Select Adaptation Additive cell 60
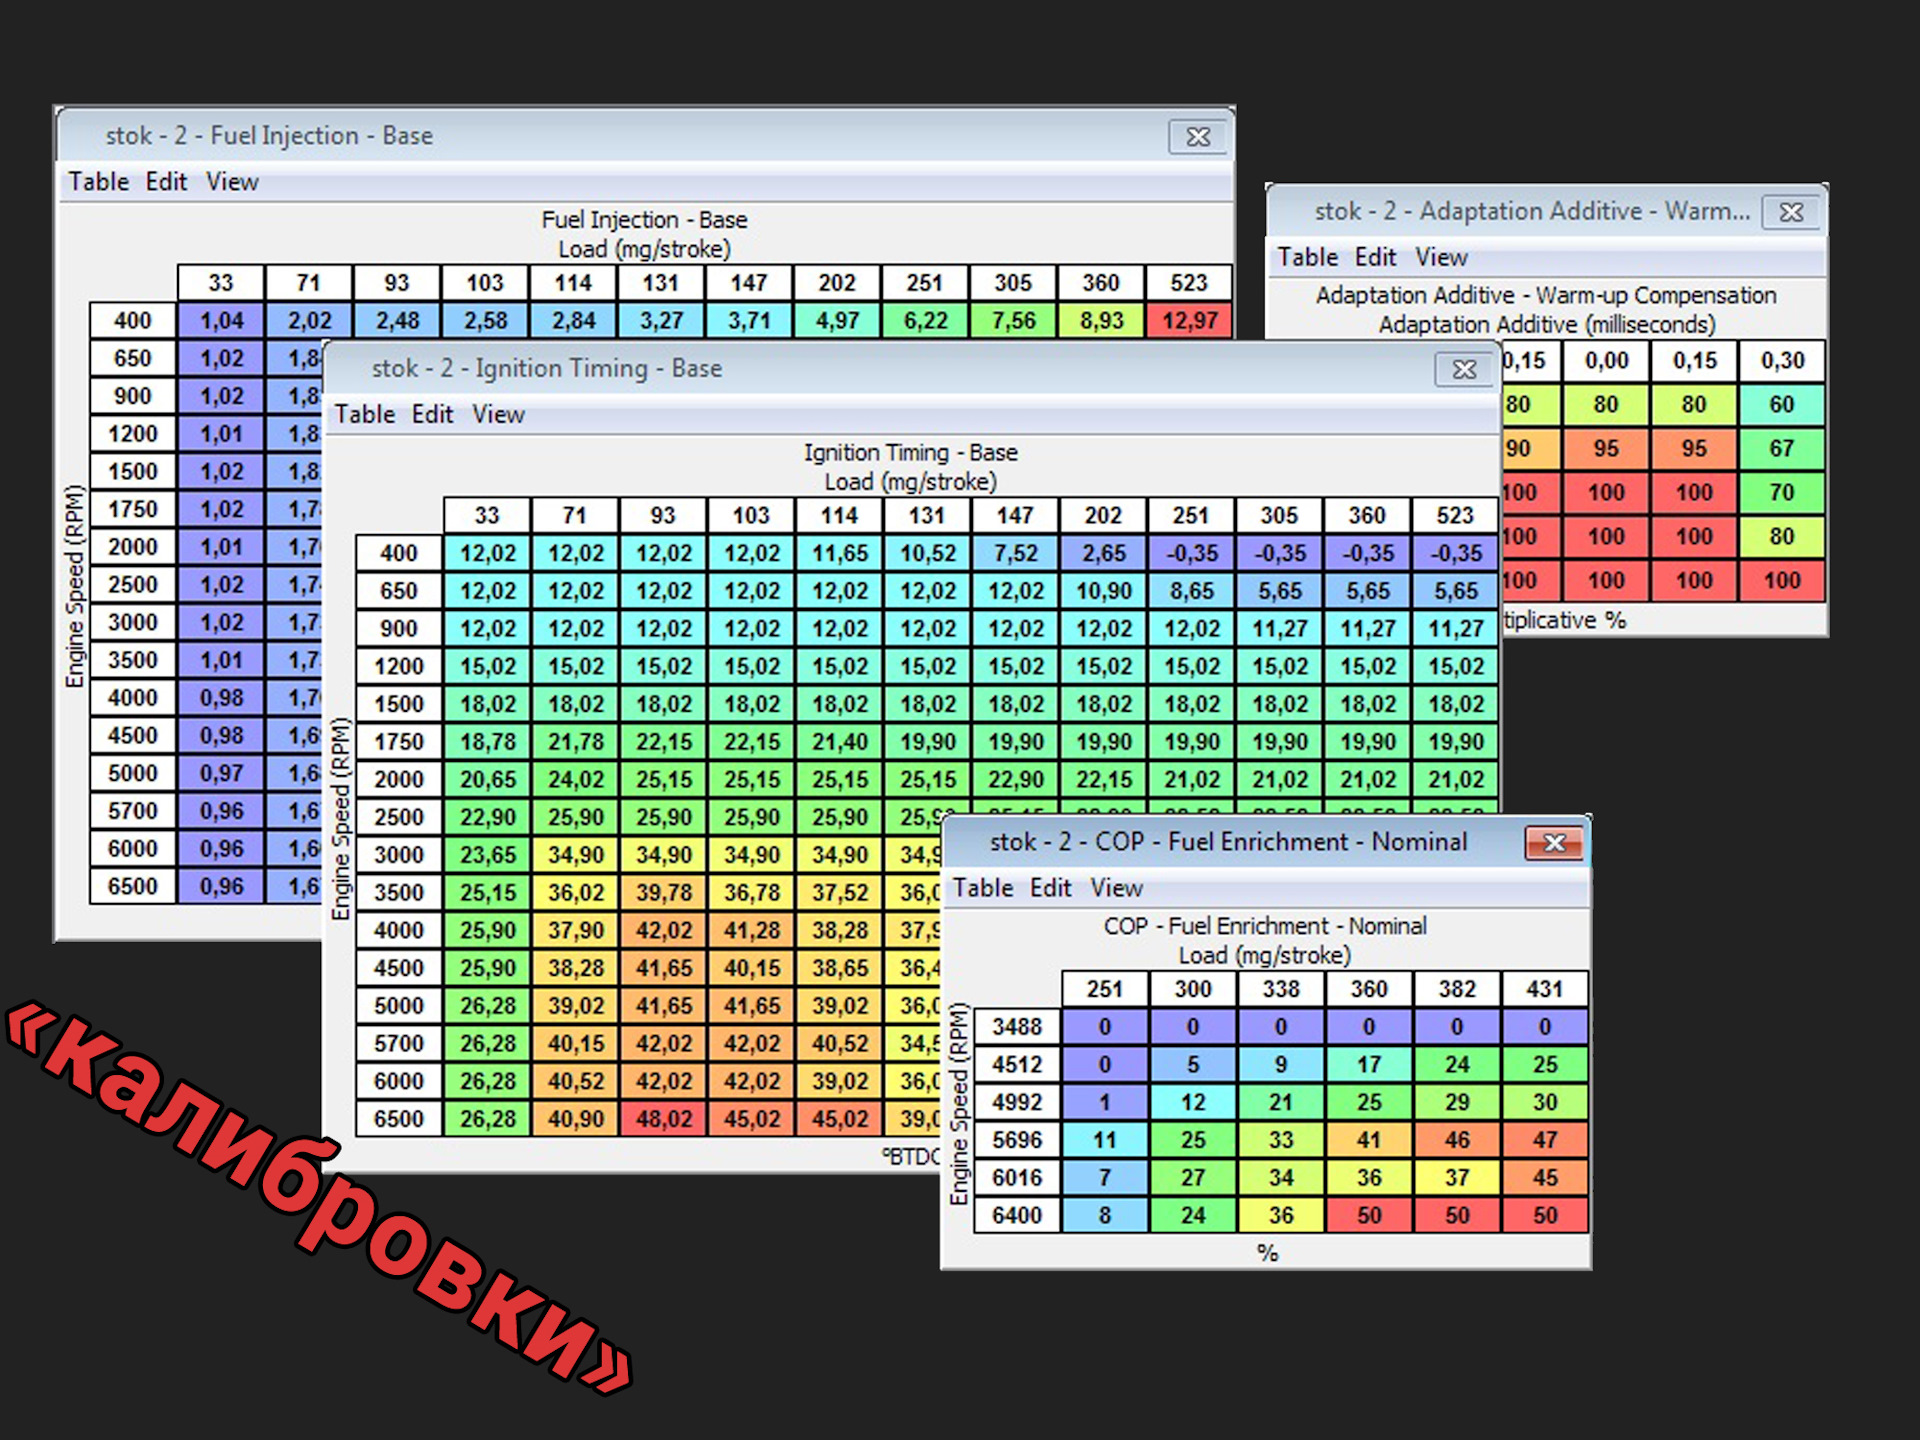 (1781, 405)
